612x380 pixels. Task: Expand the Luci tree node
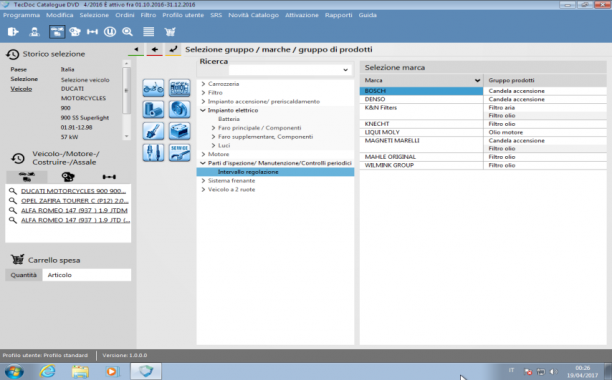point(213,146)
